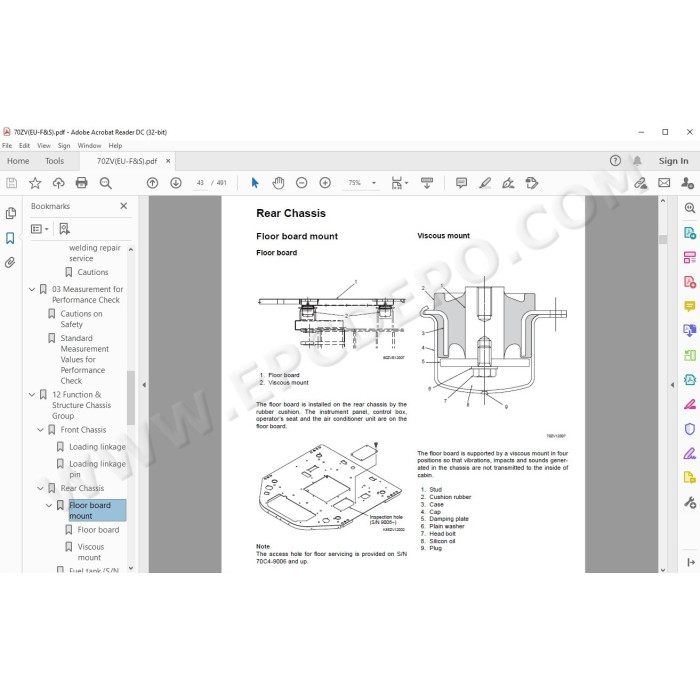Image resolution: width=700 pixels, height=700 pixels.
Task: Open the attachments paperclip panel
Action: [10, 262]
